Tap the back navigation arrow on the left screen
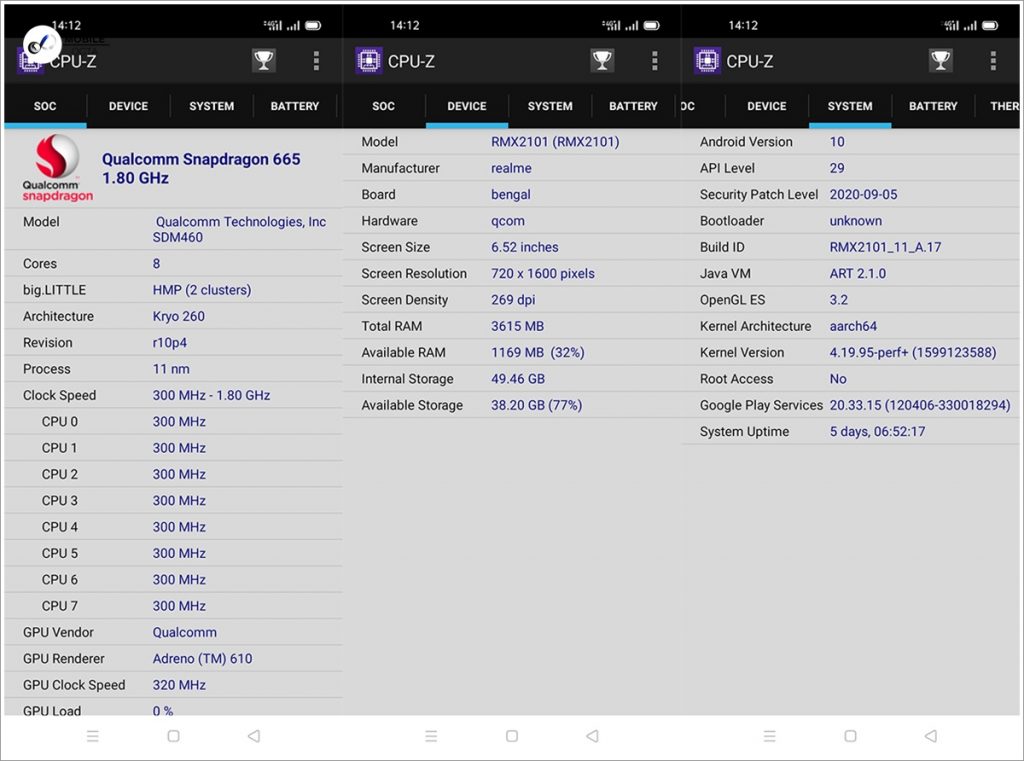The image size is (1024, 761). tap(254, 736)
